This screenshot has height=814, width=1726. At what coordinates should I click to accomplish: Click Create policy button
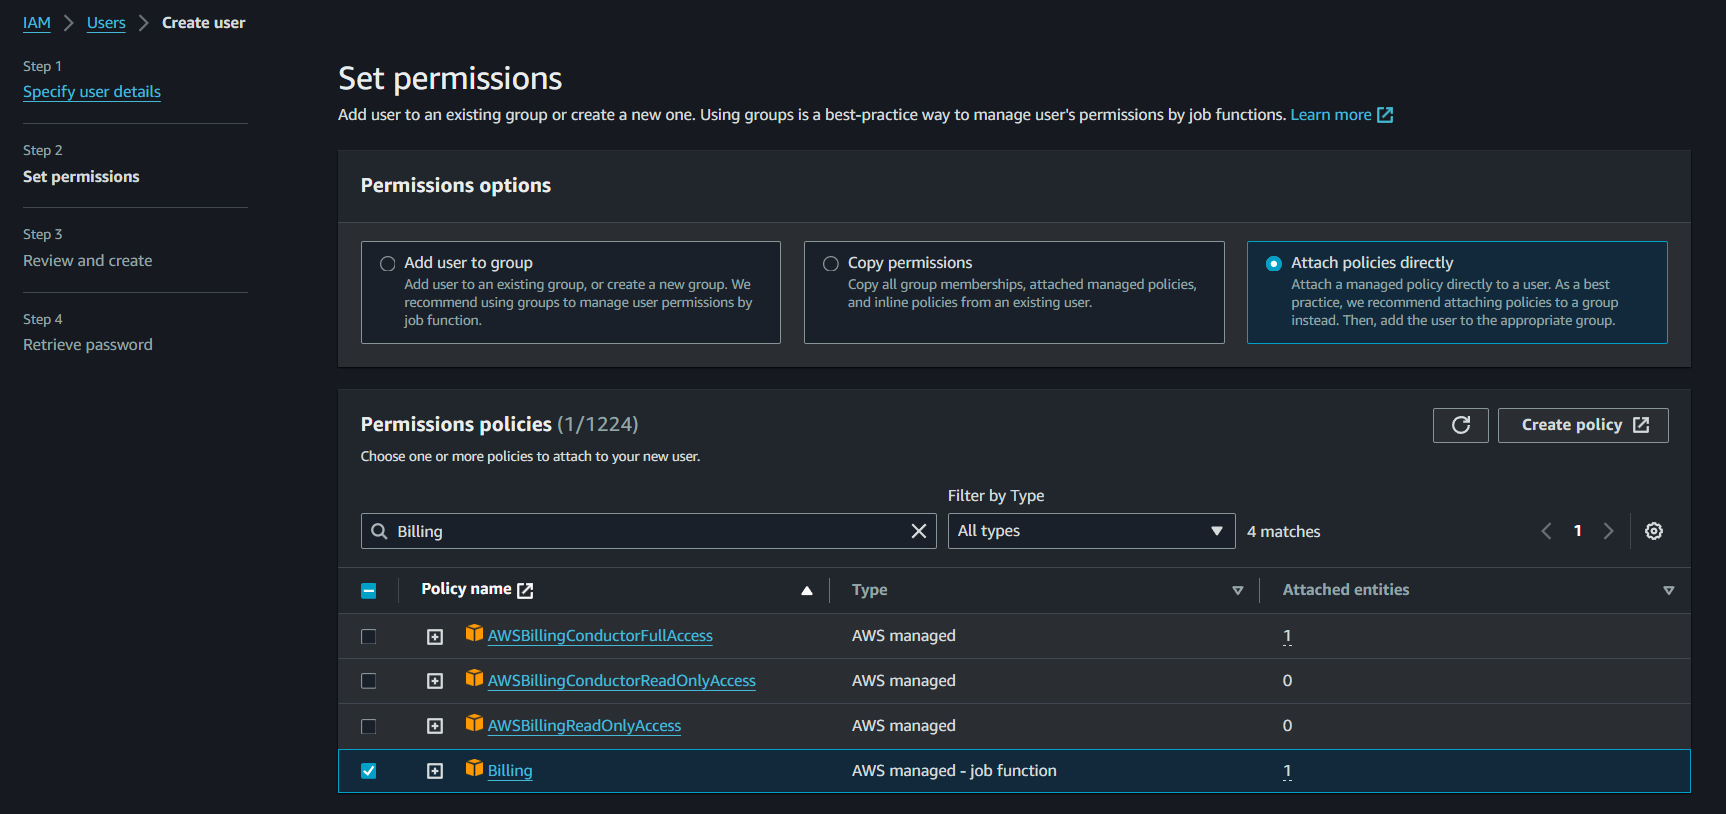pyautogui.click(x=1582, y=425)
